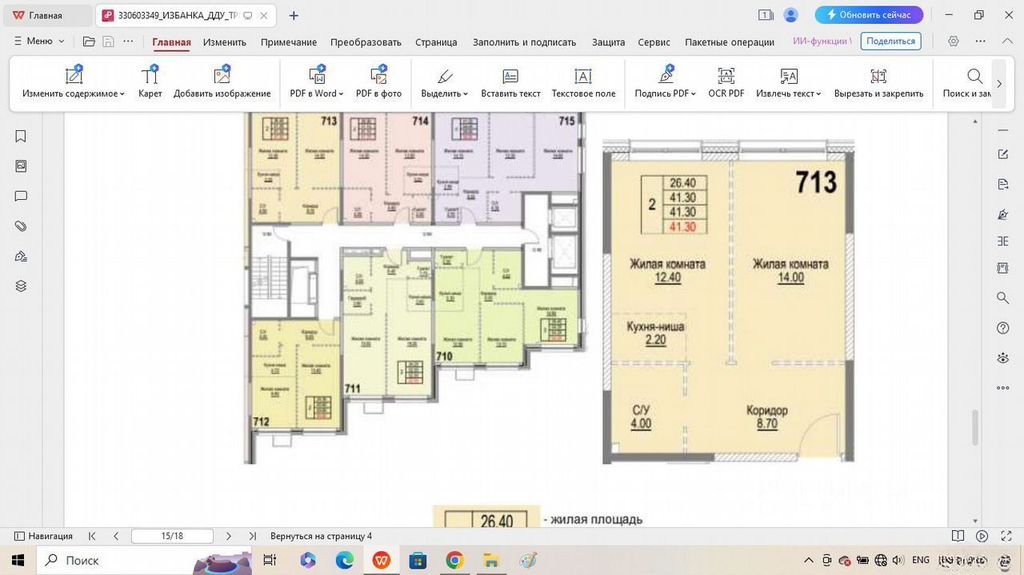Open the Преобразовать tab

tap(366, 42)
